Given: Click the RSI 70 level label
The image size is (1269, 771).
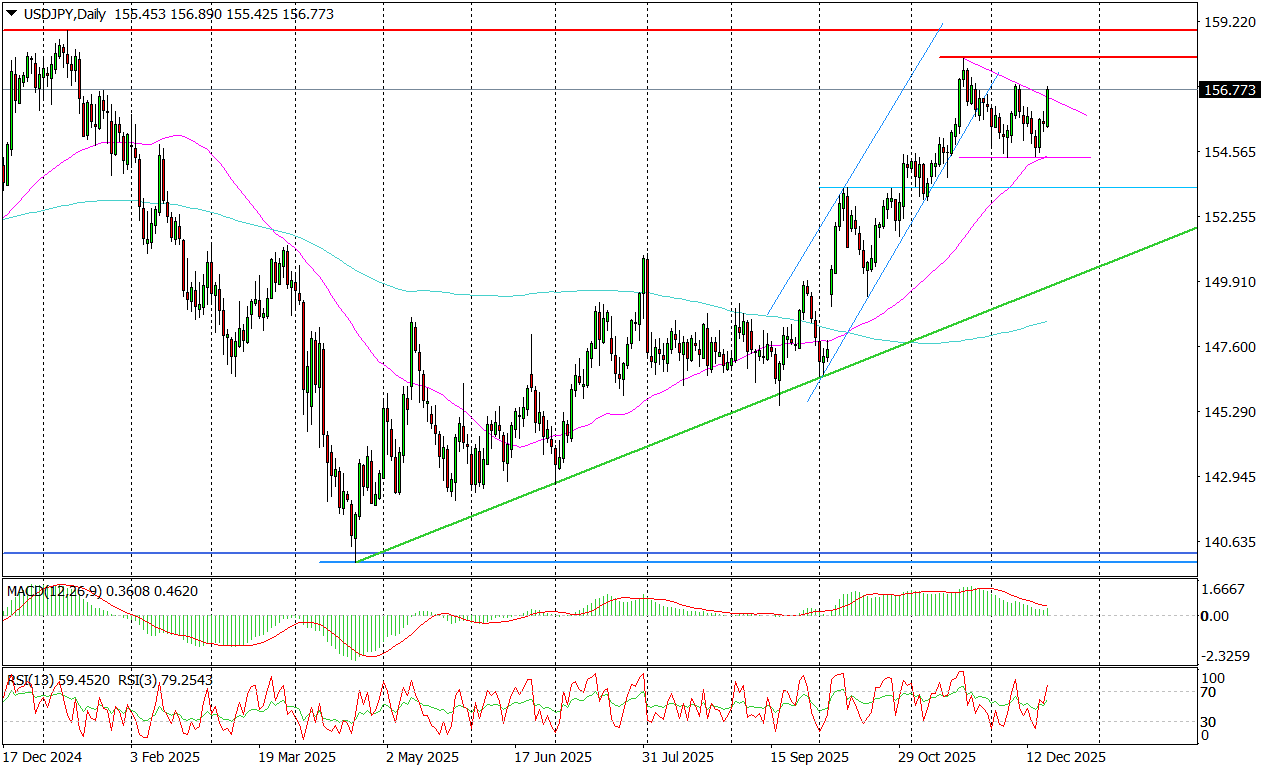Looking at the screenshot, I should [1209, 692].
